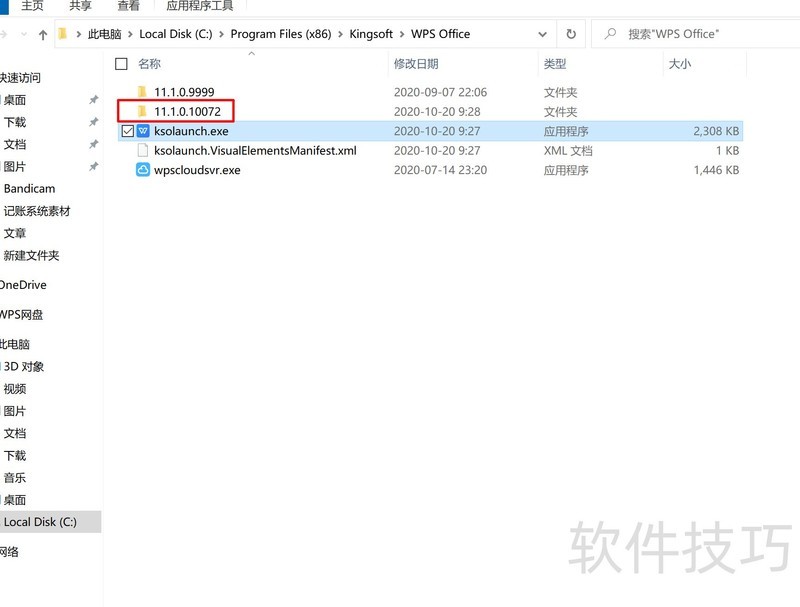Screen dimensions: 800x607
Task: Click 此电脑 in the address path
Action: pyautogui.click(x=105, y=34)
